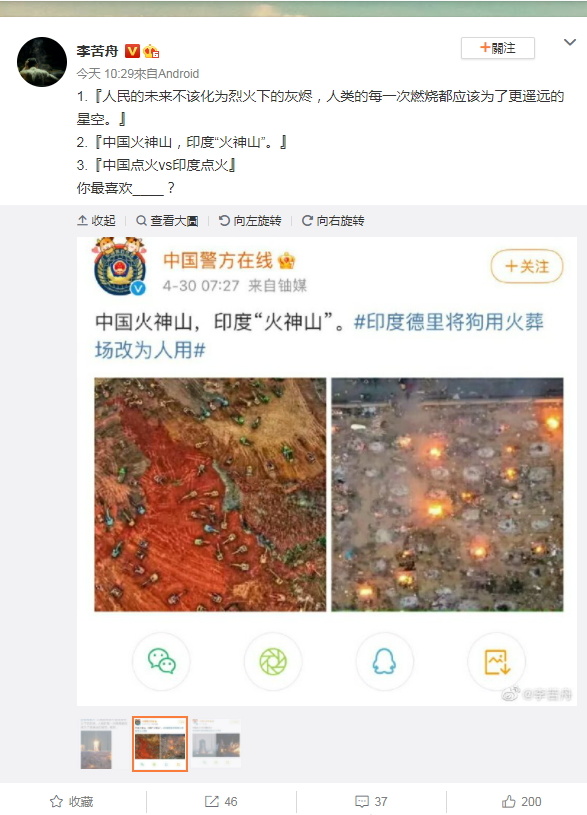Screen dimensions: 587x815
Task: Open comments via the icon showing 37
Action: (x=371, y=801)
